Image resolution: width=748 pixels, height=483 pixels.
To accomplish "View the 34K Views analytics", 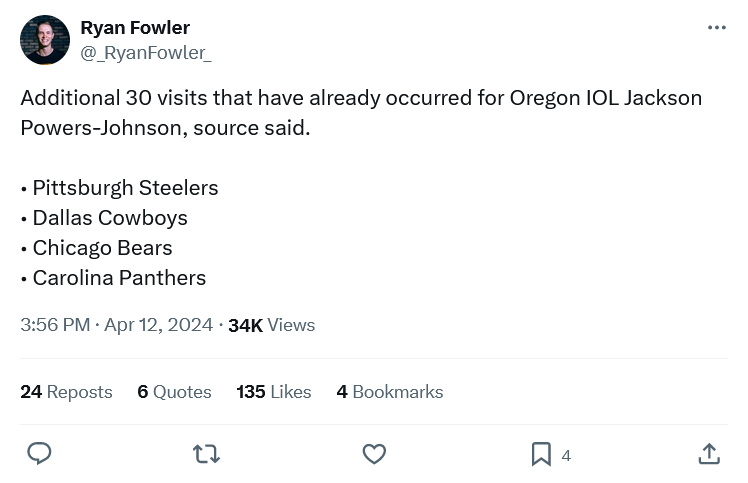I will (271, 325).
